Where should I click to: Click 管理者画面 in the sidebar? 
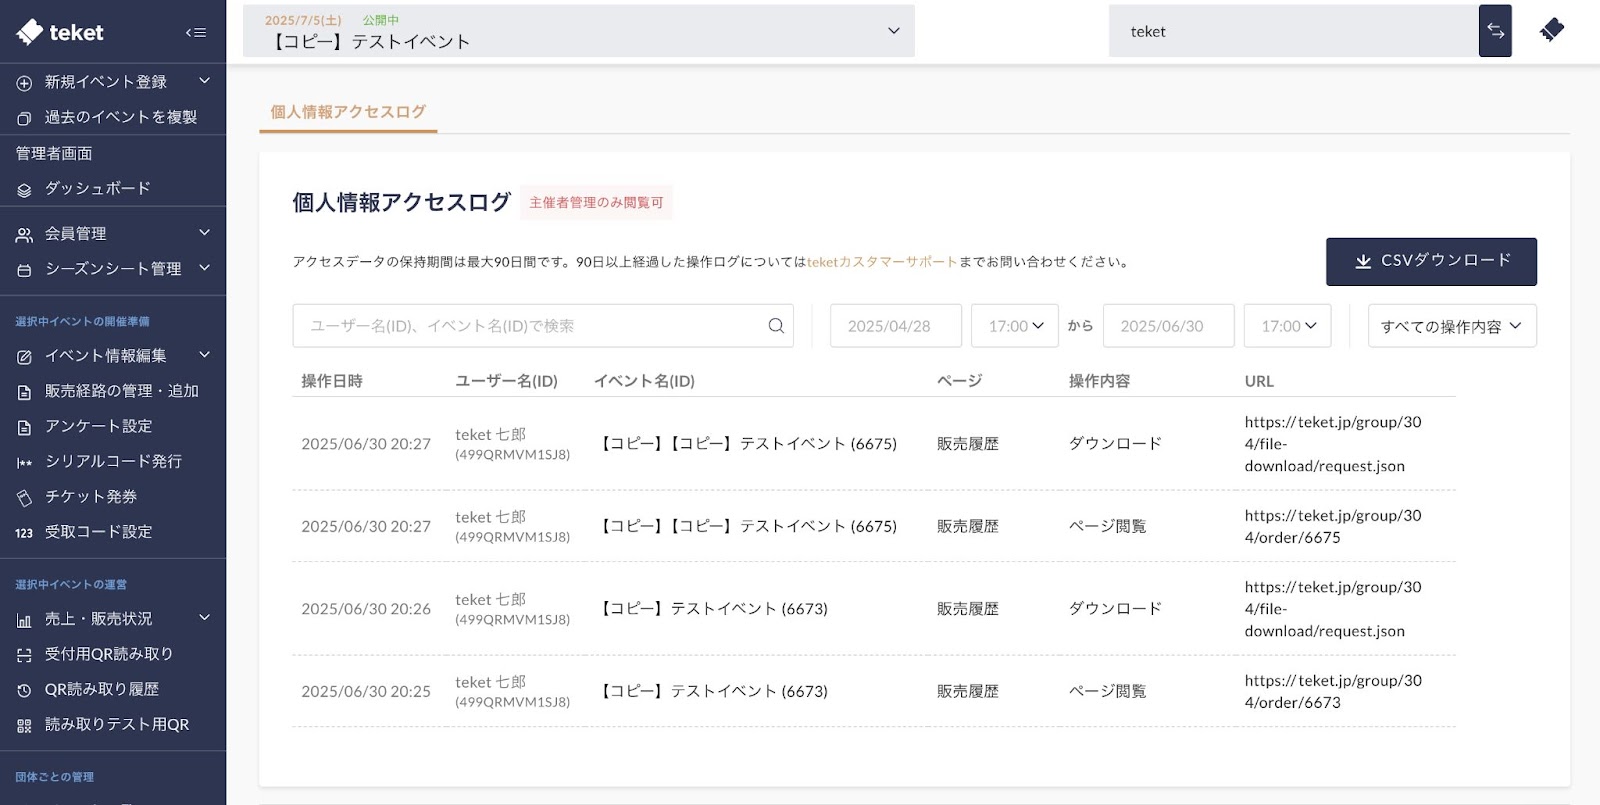54,153
